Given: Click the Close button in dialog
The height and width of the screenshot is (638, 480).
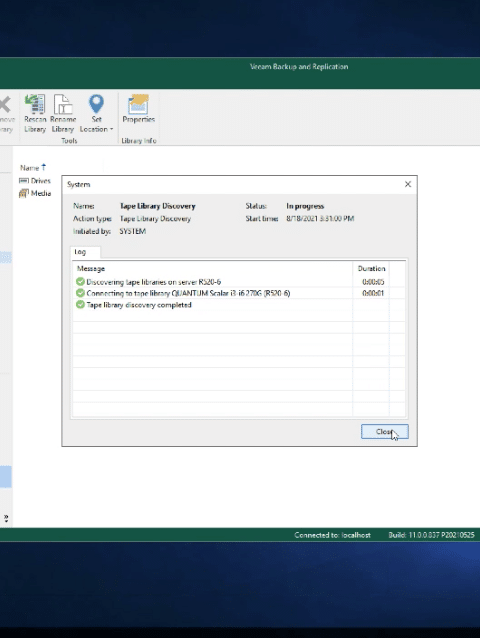Looking at the screenshot, I should point(384,432).
